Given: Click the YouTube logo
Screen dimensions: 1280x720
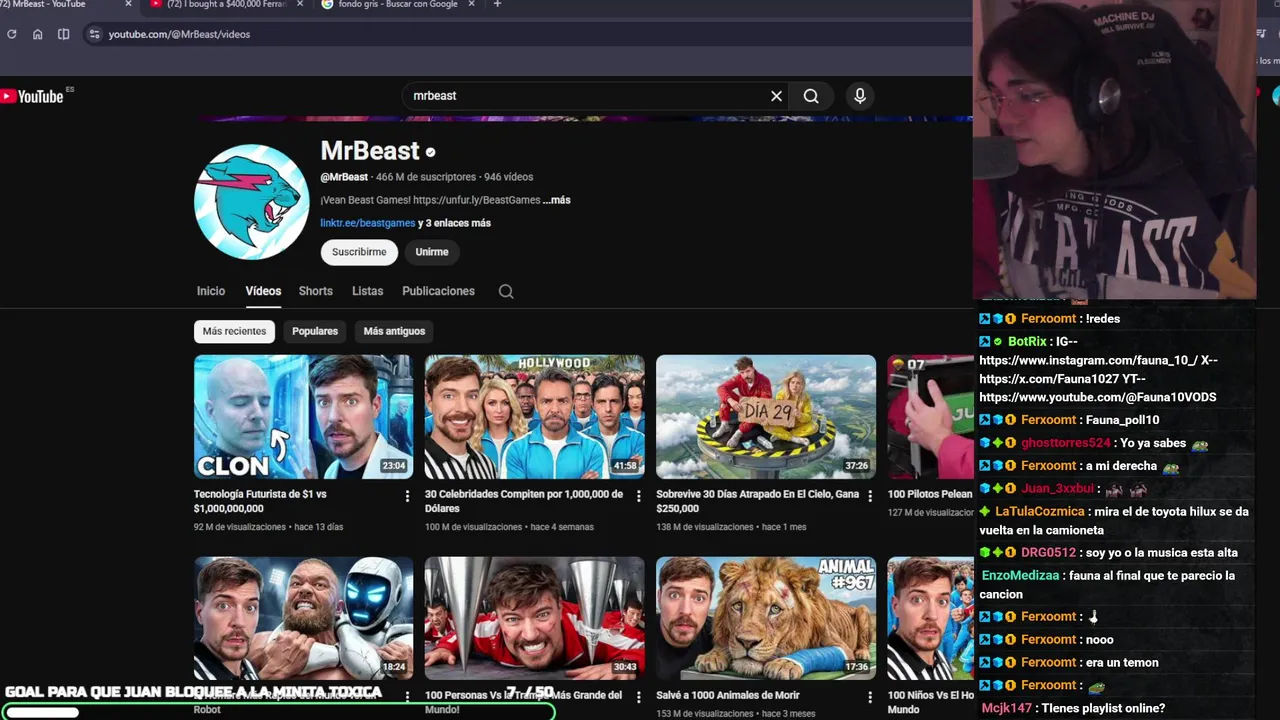Looking at the screenshot, I should [33, 96].
